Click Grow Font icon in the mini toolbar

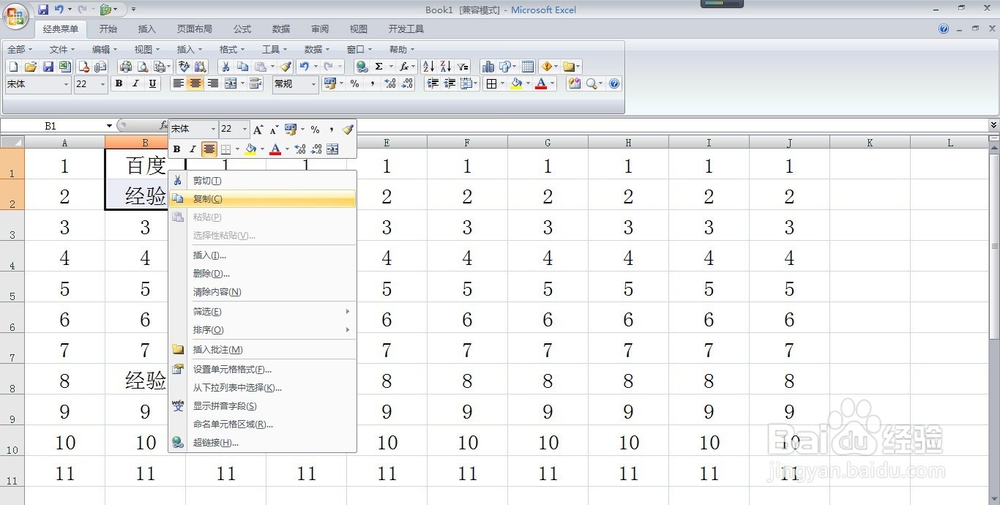pos(258,129)
